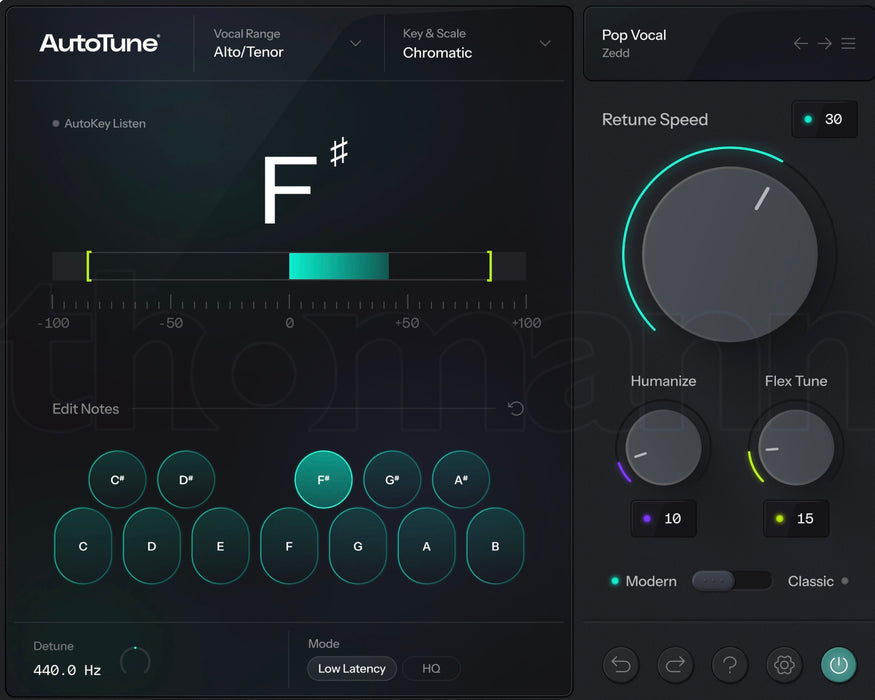The height and width of the screenshot is (700, 875).
Task: Toggle the G natural note key
Action: pyautogui.click(x=358, y=546)
